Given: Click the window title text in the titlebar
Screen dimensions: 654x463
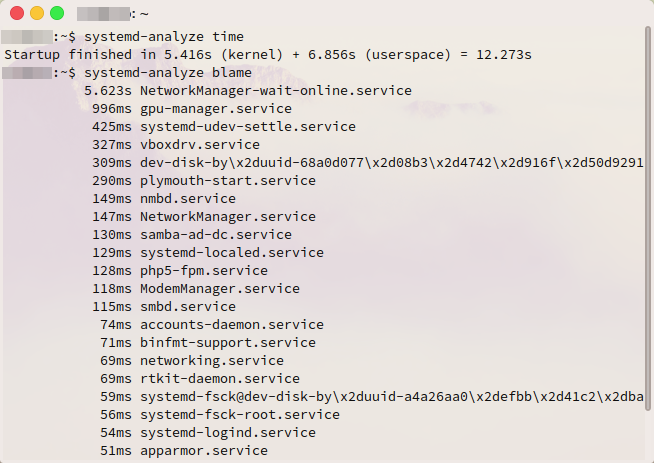Looking at the screenshot, I should coord(113,14).
